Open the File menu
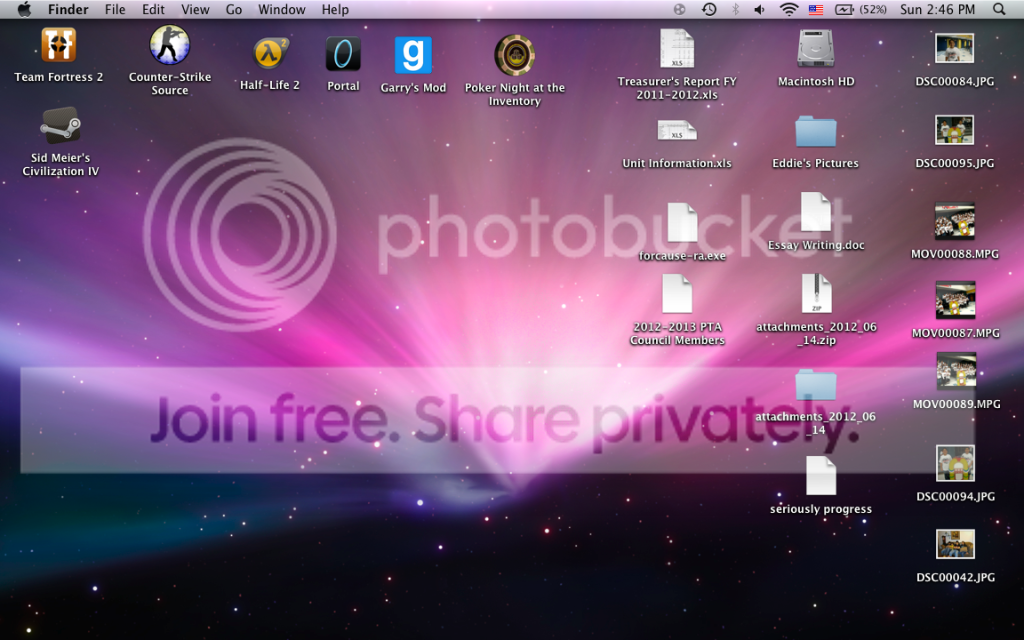This screenshot has height=640, width=1024. 115,9
